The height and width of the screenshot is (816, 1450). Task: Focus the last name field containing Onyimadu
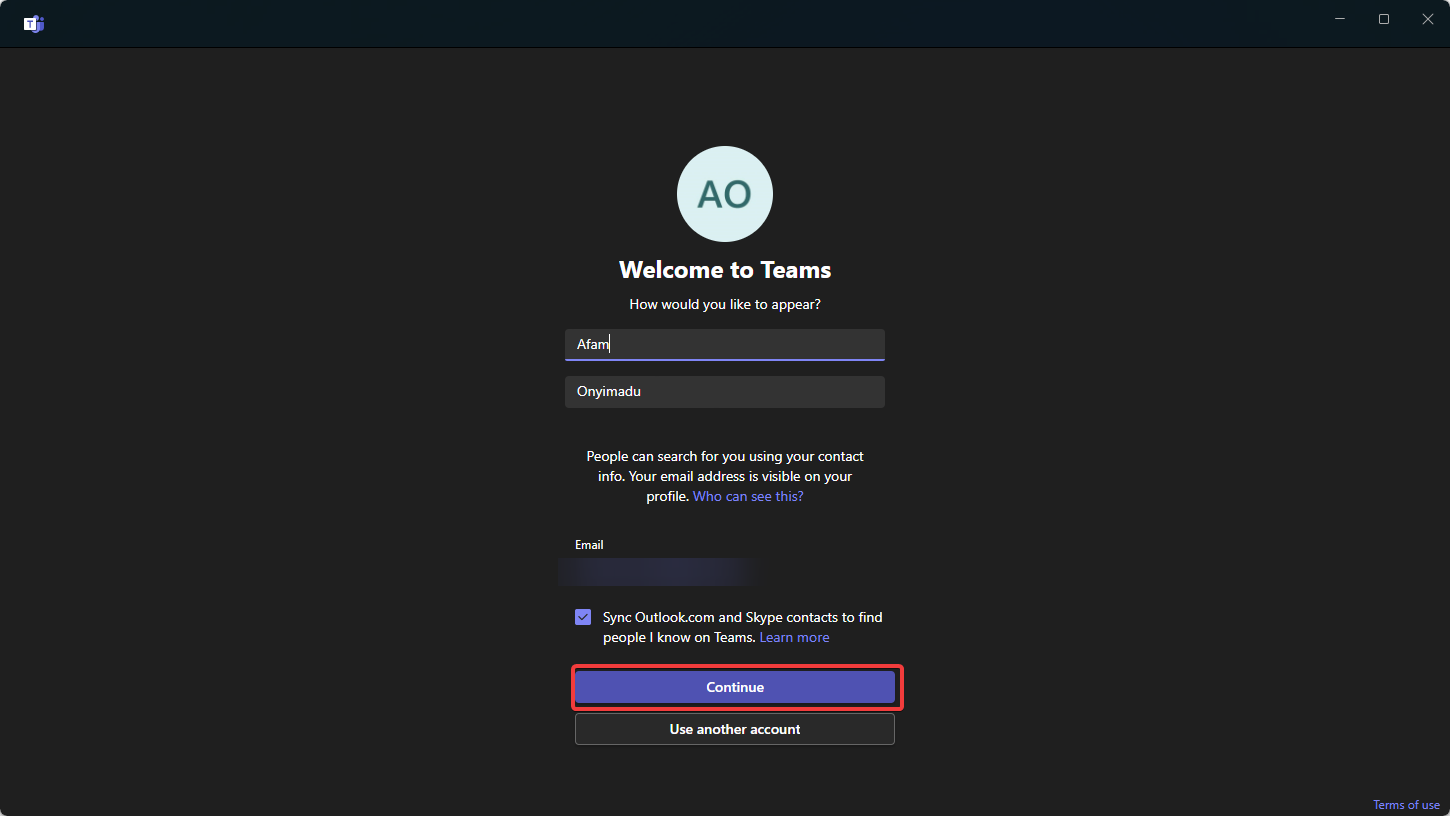(x=725, y=392)
